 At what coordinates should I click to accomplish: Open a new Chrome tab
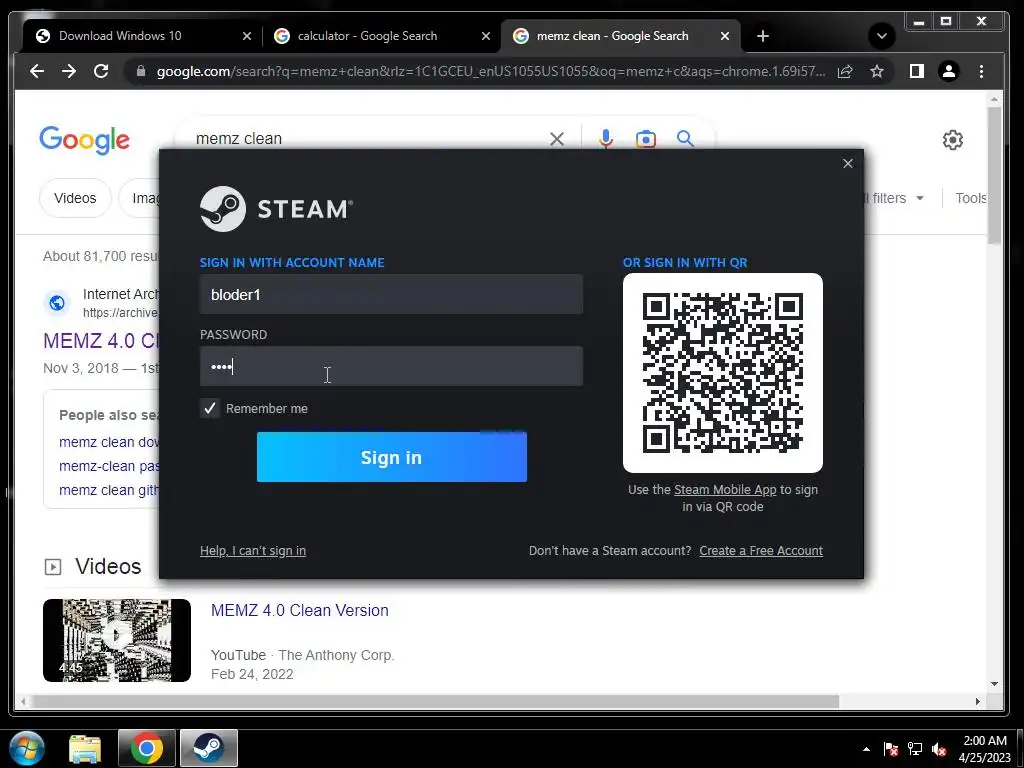click(x=763, y=36)
